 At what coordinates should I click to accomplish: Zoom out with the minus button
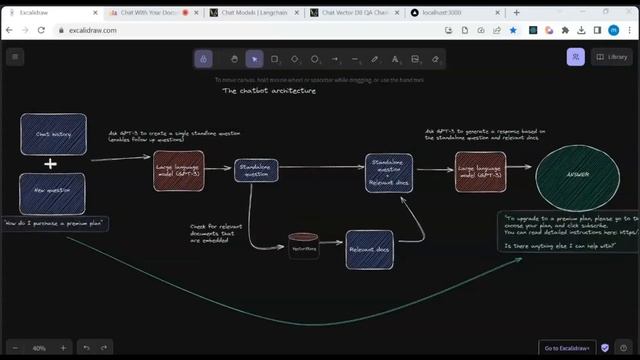coord(16,348)
